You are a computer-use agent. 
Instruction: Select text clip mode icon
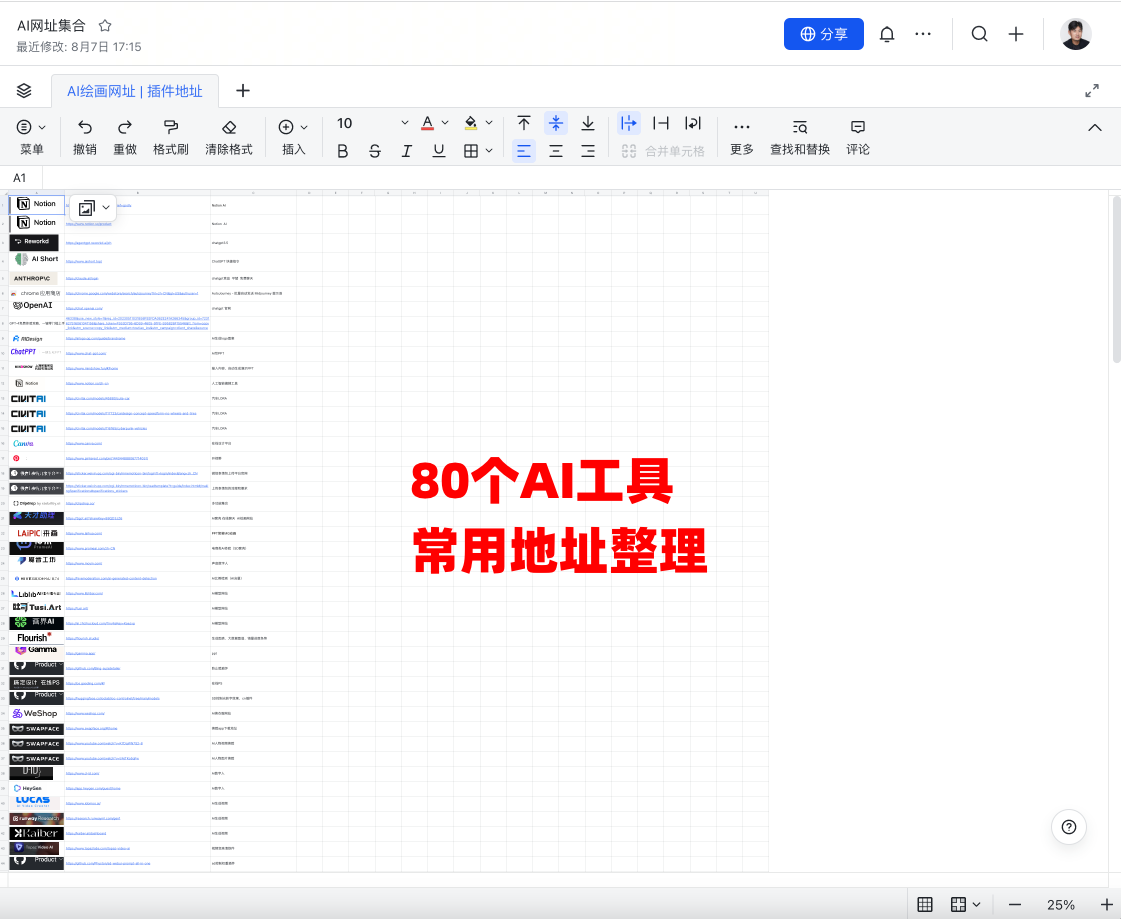pyautogui.click(x=661, y=123)
